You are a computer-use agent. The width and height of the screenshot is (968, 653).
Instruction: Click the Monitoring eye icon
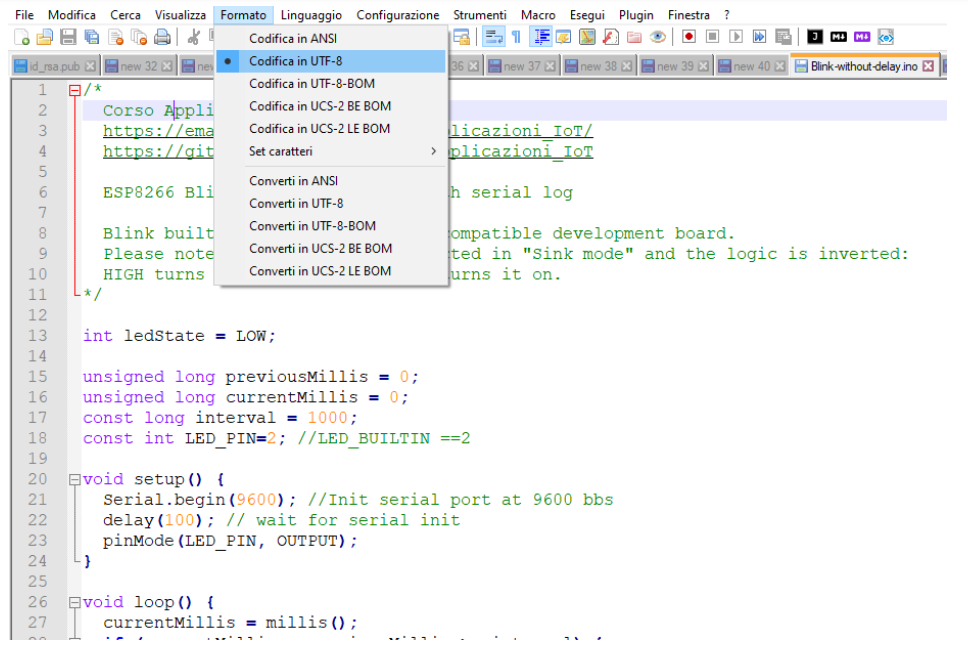click(657, 37)
